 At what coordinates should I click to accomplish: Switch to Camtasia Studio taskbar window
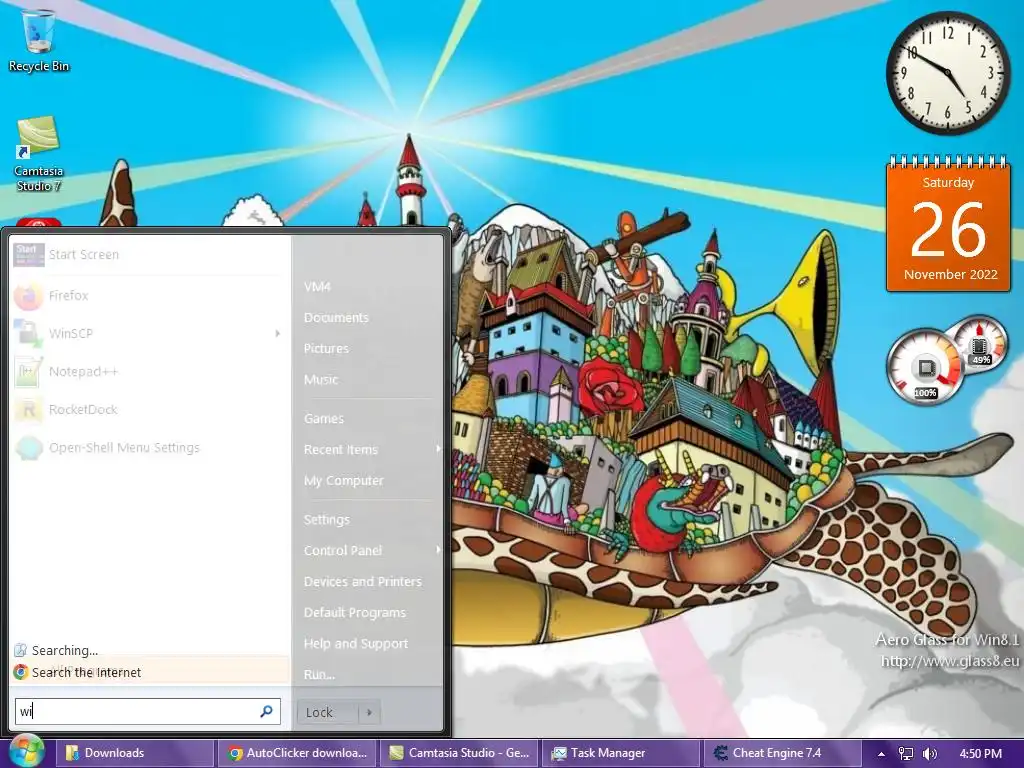coord(458,753)
